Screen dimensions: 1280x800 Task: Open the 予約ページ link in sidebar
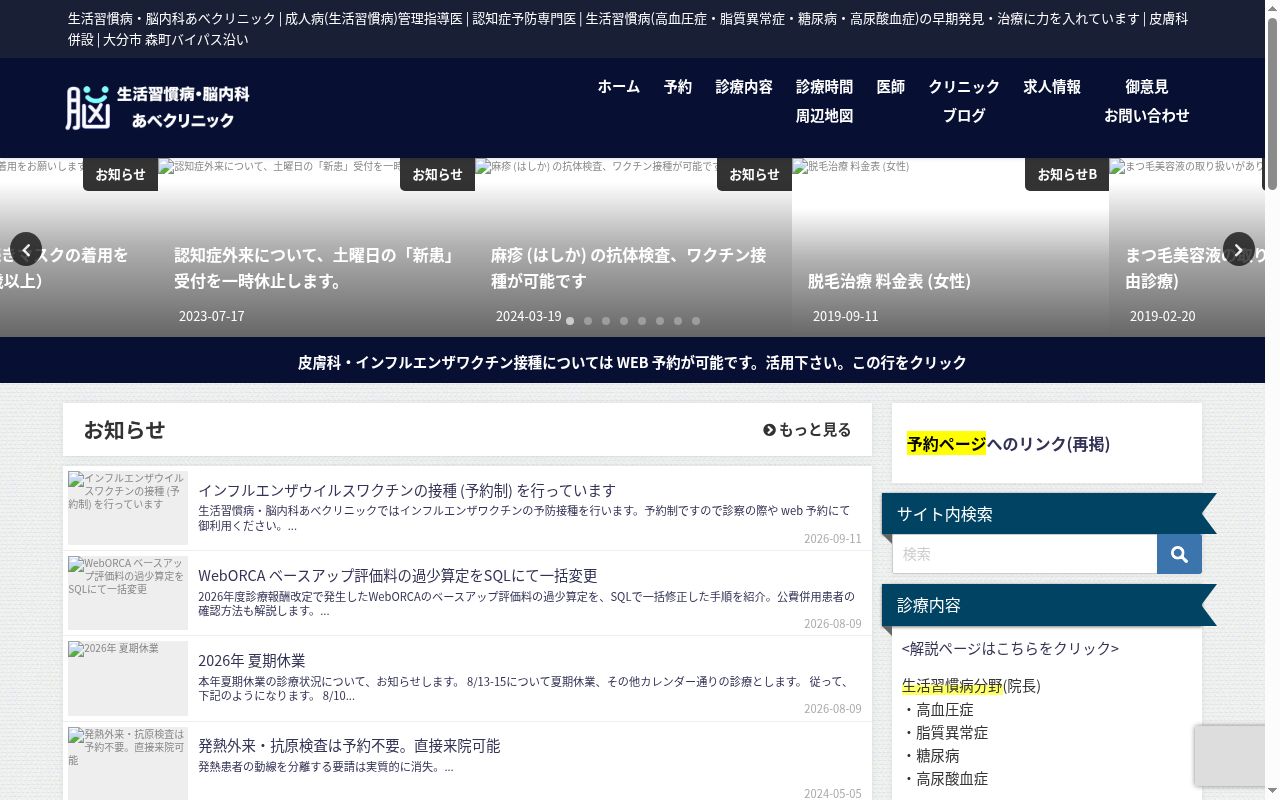pyautogui.click(x=946, y=444)
